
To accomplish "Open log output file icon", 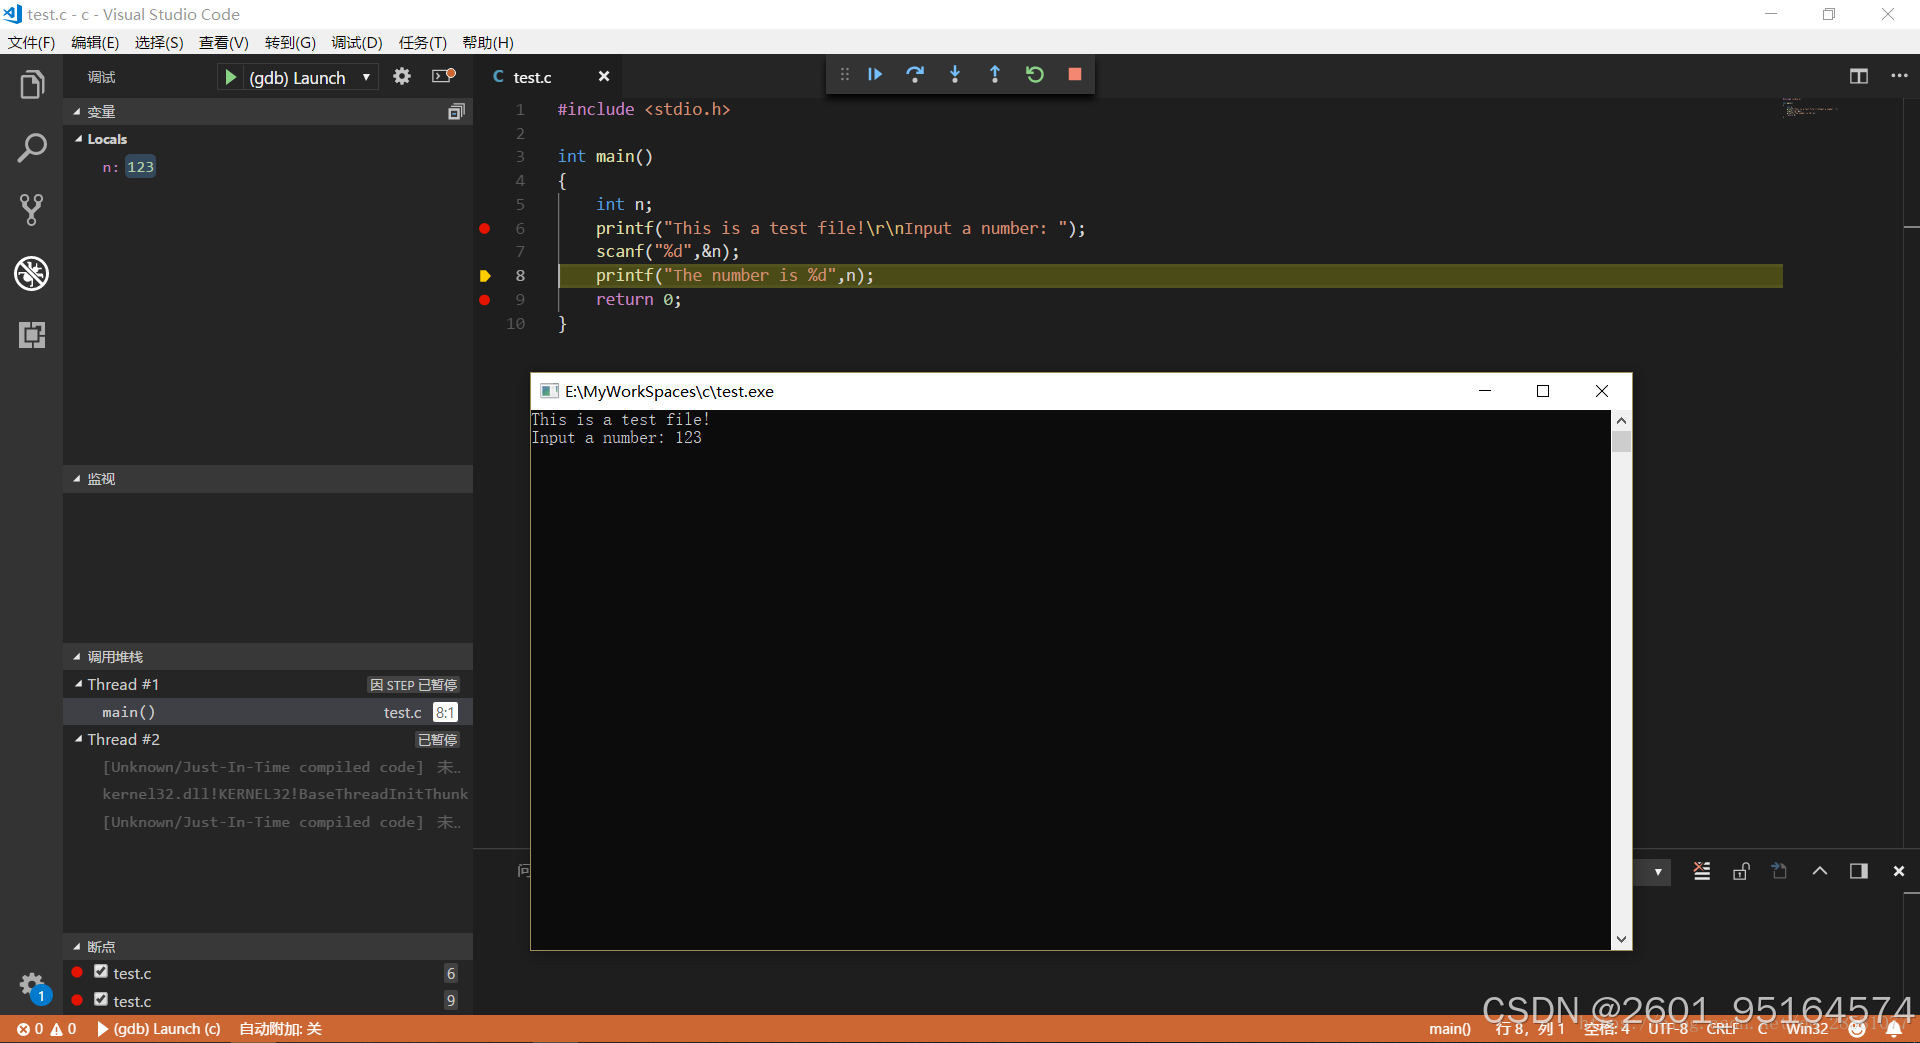I will 1780,871.
